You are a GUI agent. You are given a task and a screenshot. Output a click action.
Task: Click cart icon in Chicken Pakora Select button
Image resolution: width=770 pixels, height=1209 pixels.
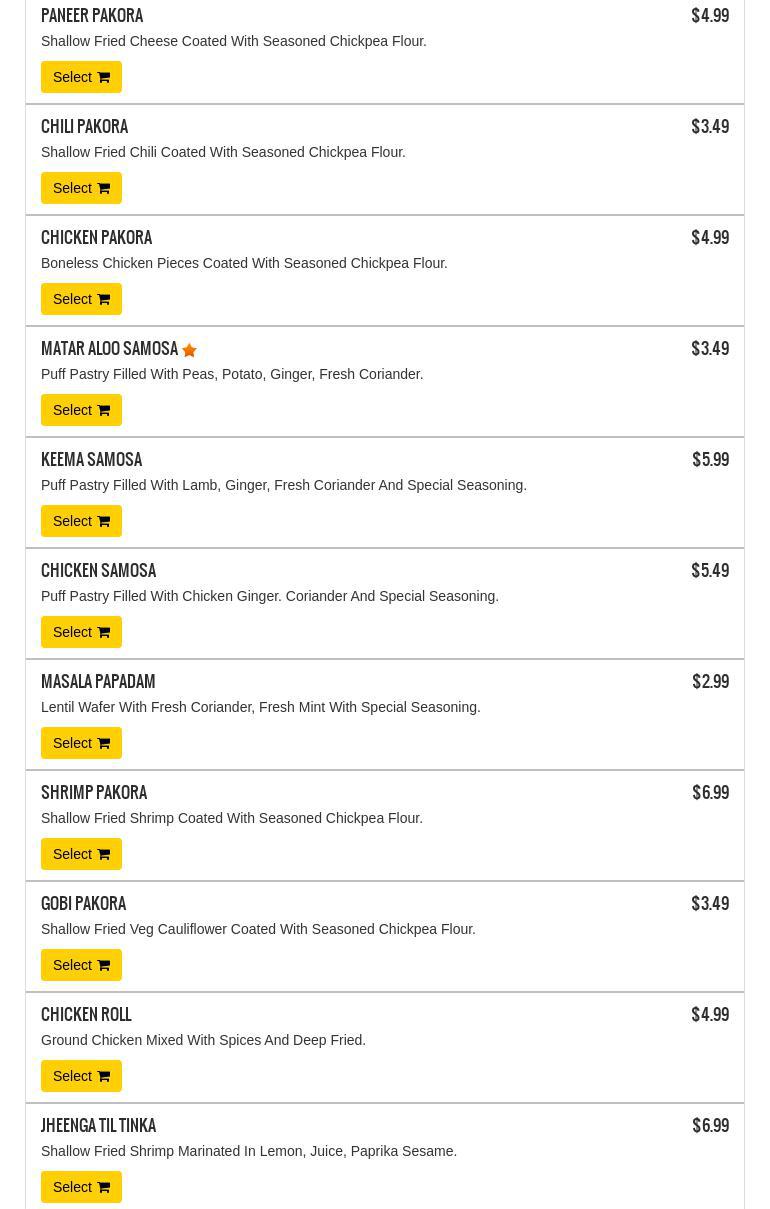tap(103, 299)
